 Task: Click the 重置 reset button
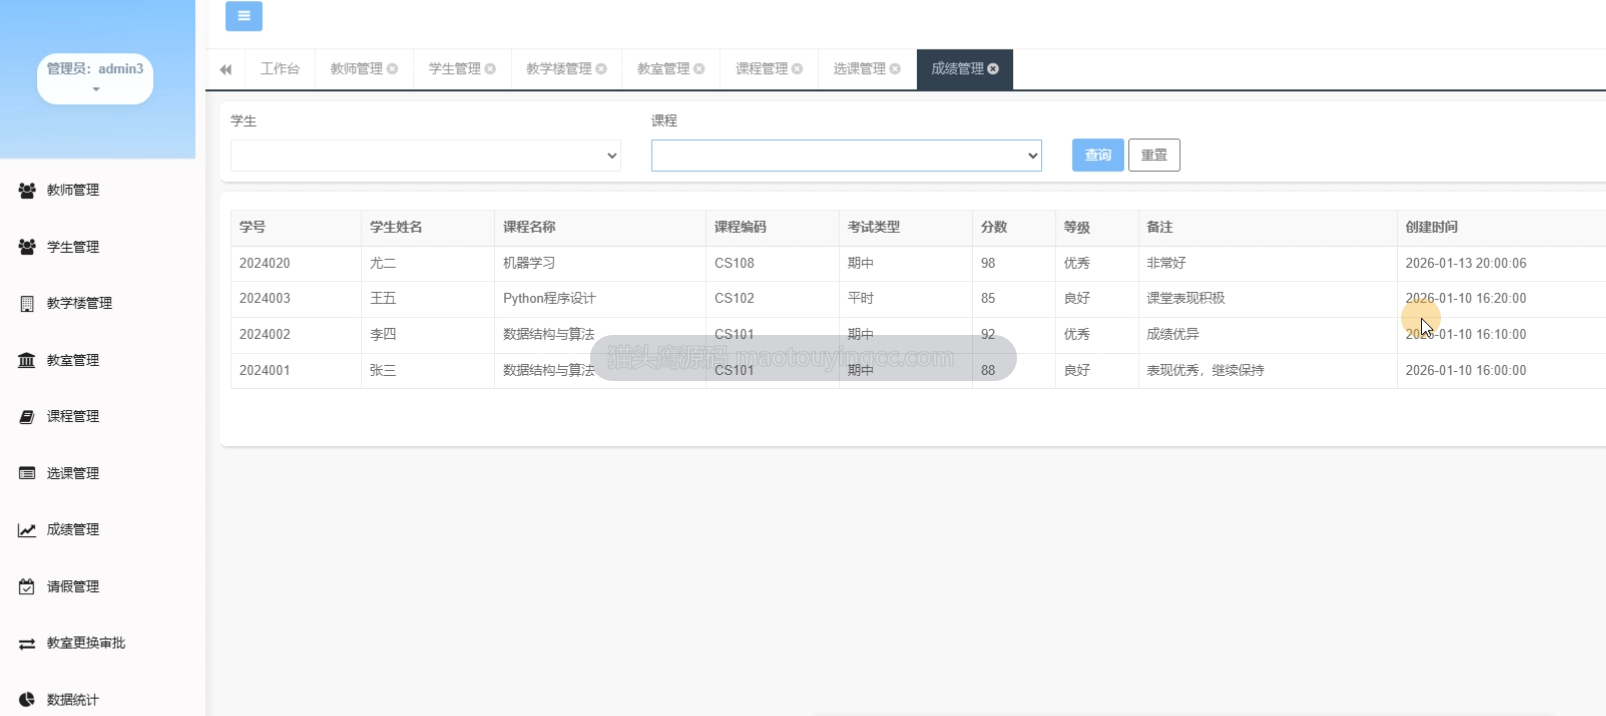(1154, 155)
